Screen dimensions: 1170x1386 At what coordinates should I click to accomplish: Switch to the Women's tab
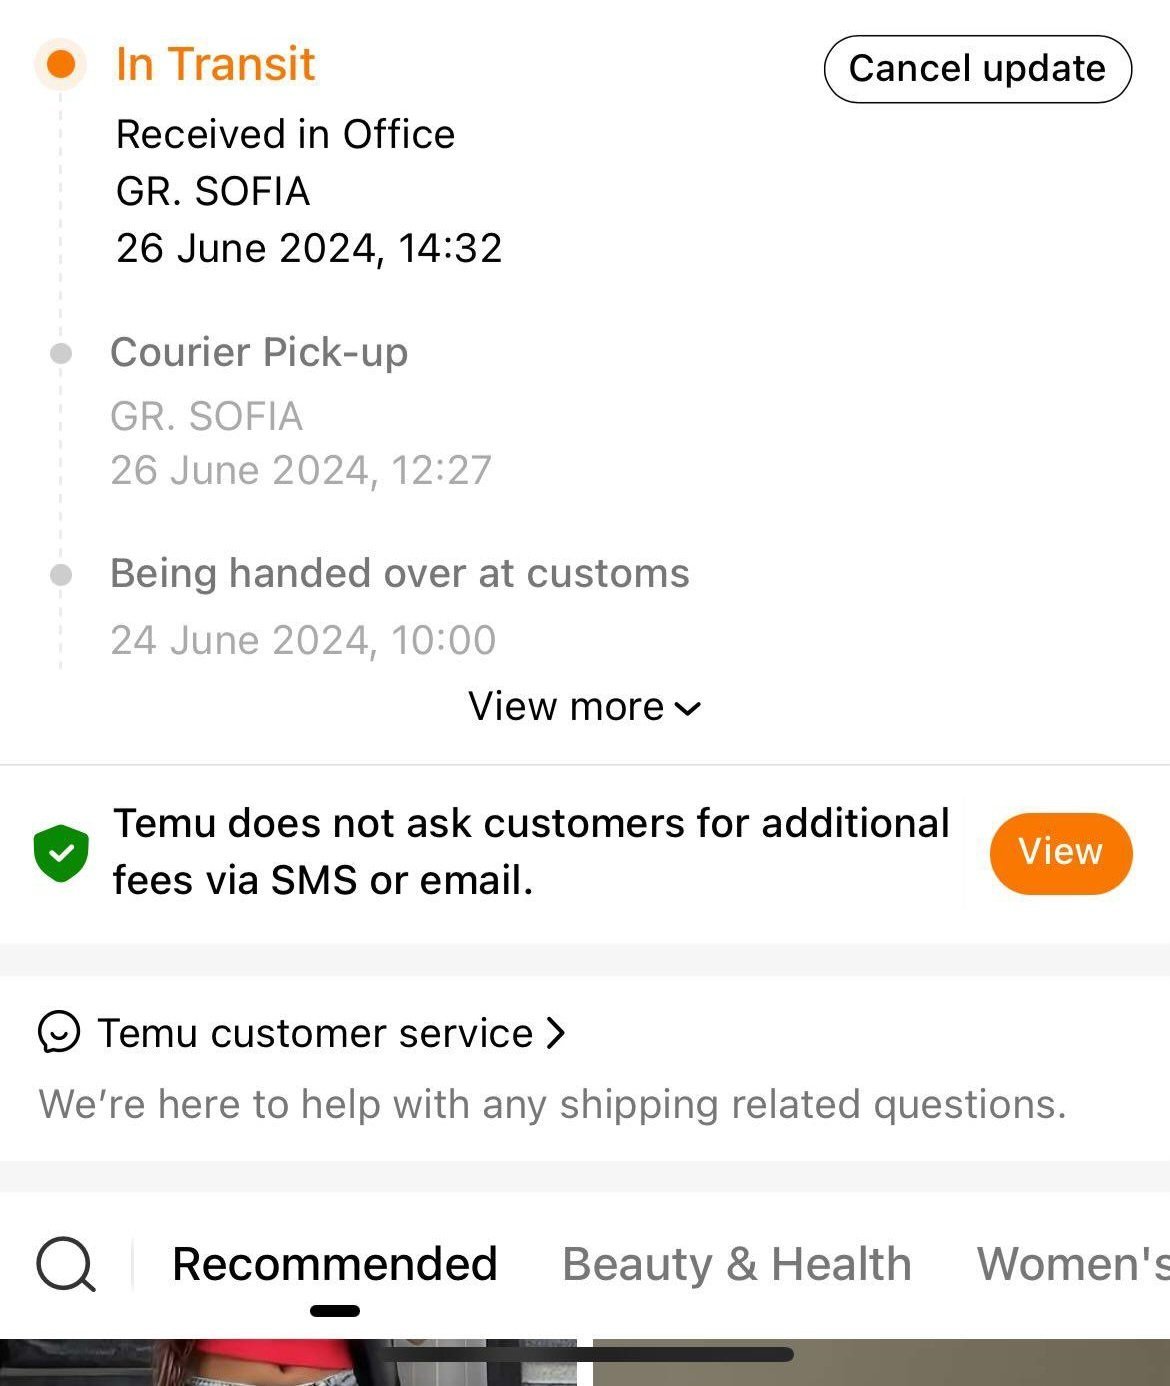point(1072,1264)
